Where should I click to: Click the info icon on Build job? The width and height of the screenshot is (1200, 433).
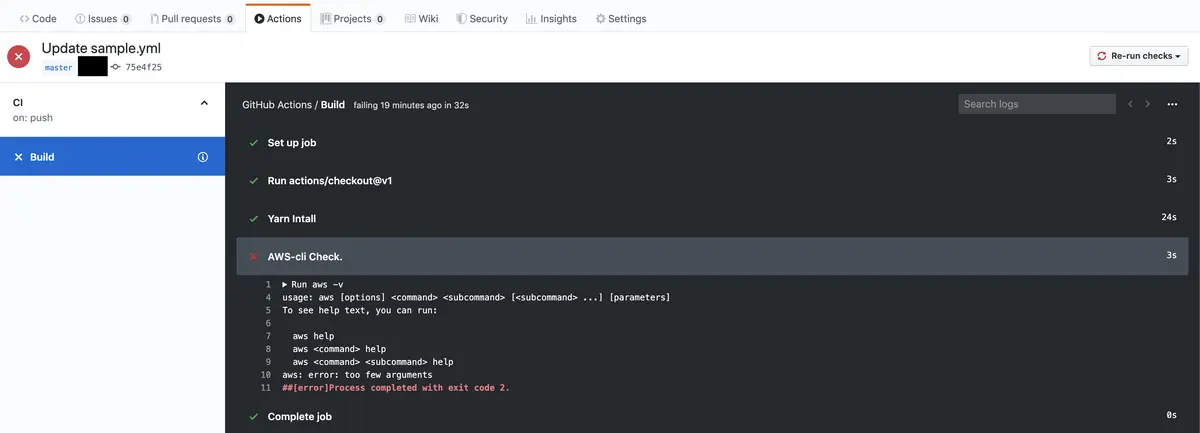coord(203,157)
